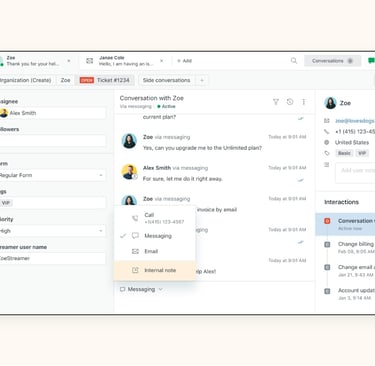Click the Conversation with Zoe heading
This screenshot has width=375, height=366.
coord(152,98)
